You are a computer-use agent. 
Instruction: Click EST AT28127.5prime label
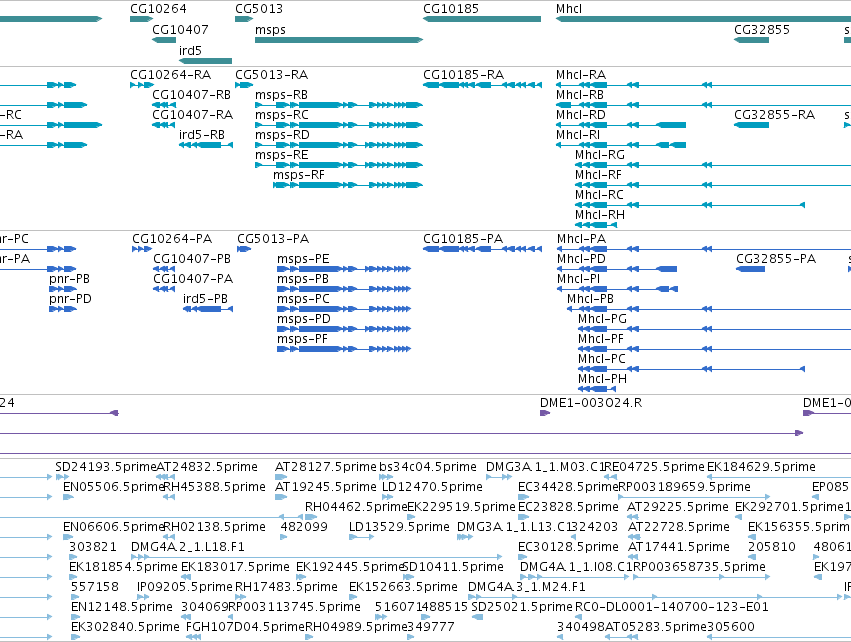click(x=326, y=467)
